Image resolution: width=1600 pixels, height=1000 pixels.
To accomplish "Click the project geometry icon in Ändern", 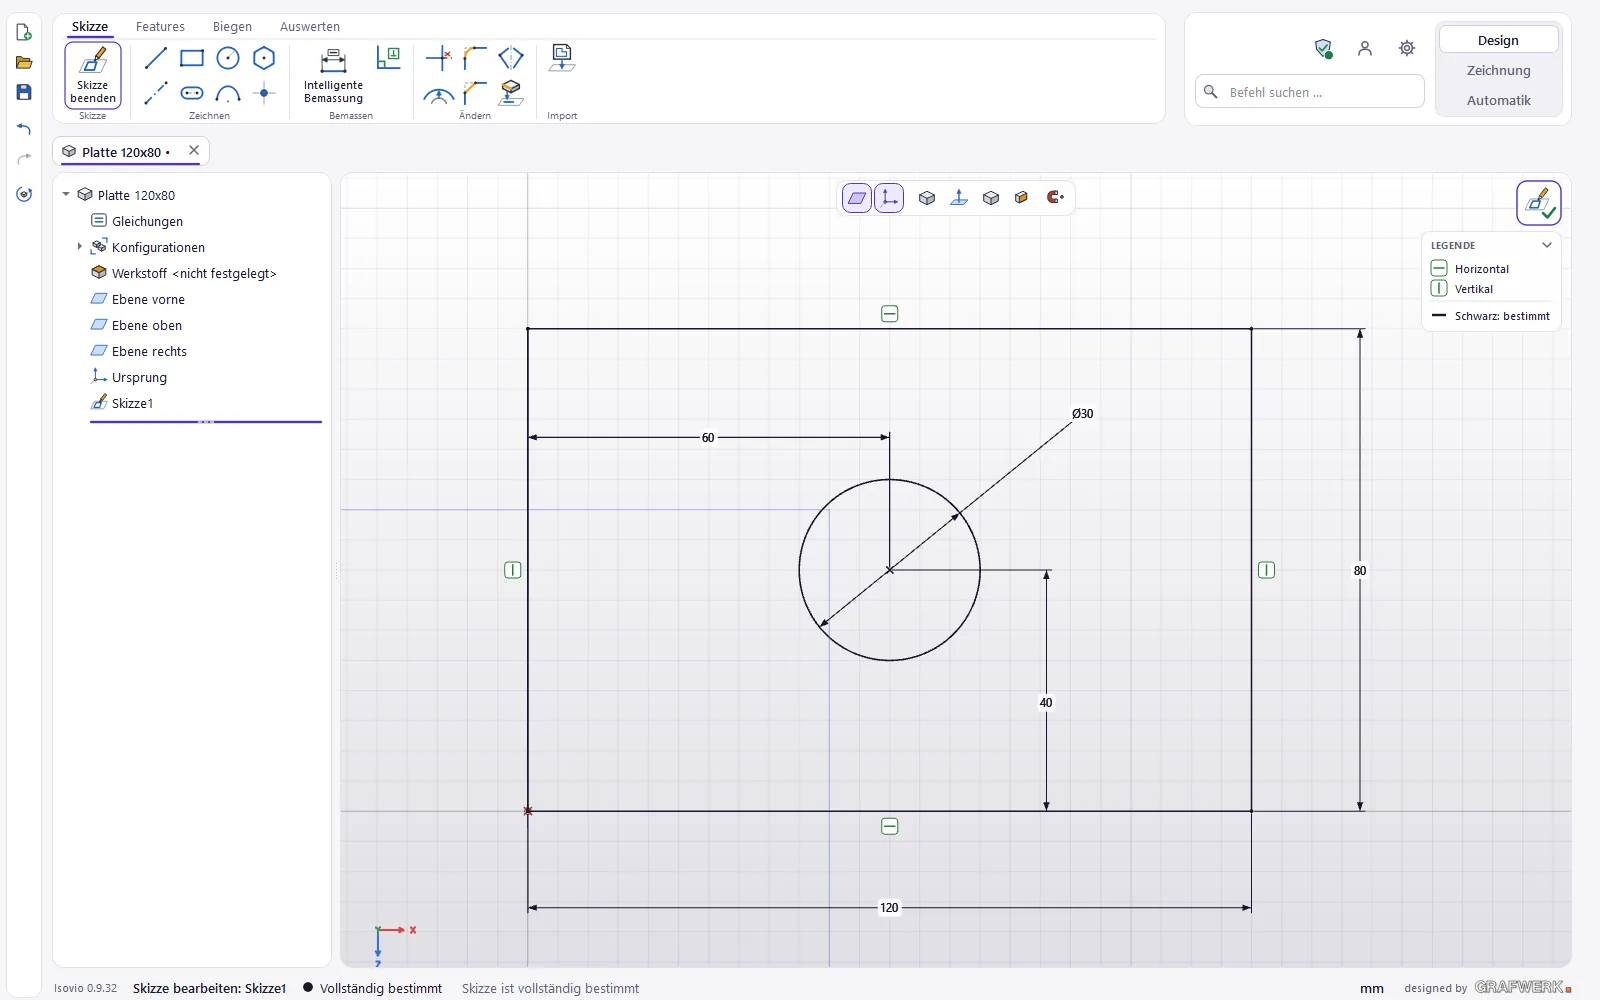I will (511, 94).
